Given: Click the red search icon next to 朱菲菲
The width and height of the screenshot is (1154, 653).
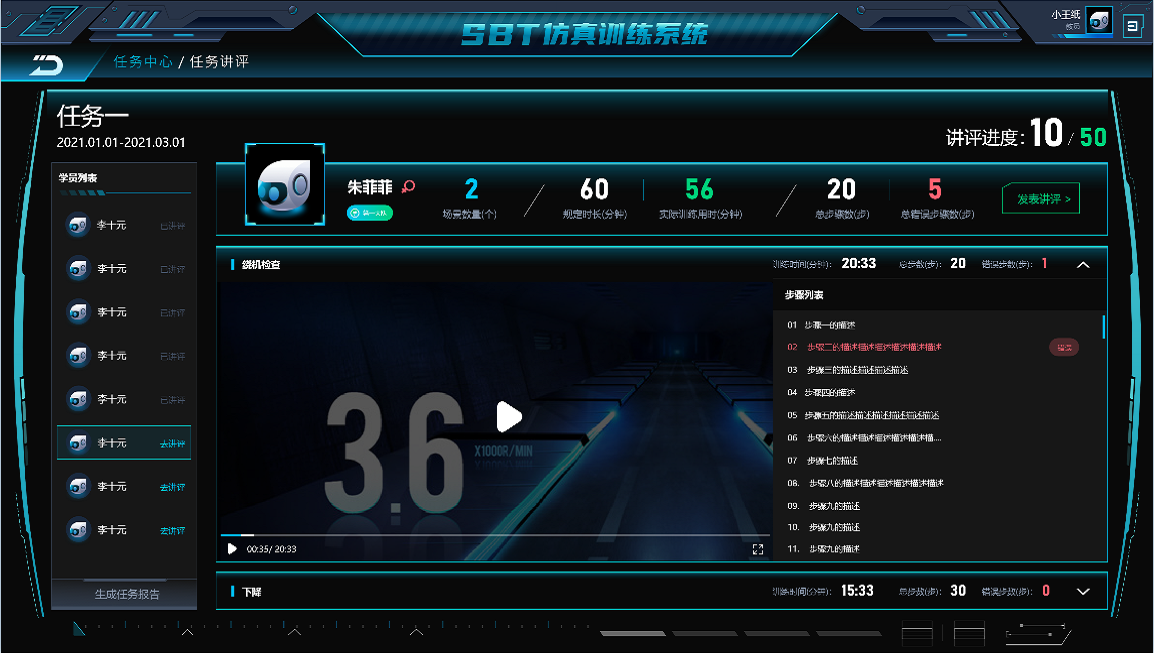Looking at the screenshot, I should pos(408,186).
